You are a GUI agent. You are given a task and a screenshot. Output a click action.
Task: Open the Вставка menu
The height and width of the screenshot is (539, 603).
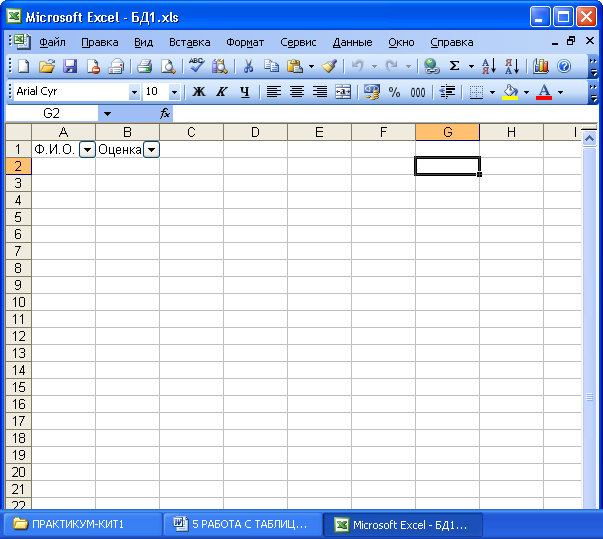tap(190, 42)
